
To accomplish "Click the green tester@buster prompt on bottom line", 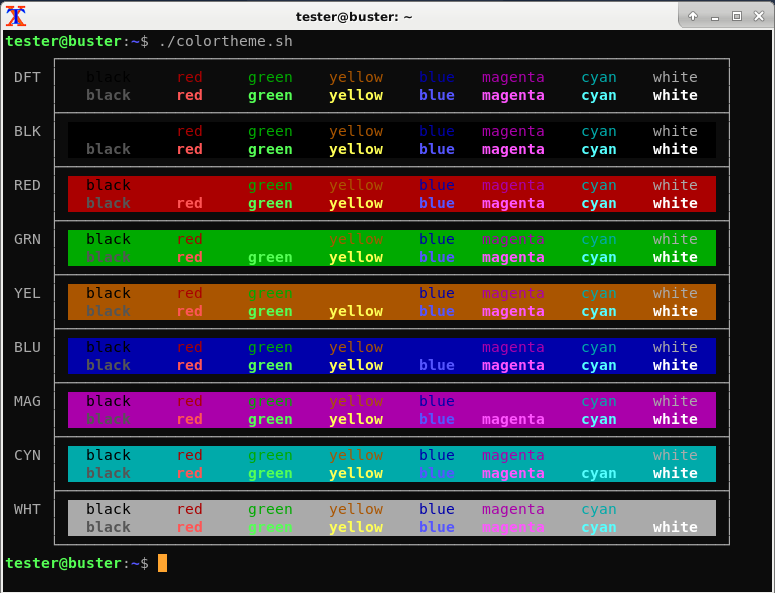I will click(62, 563).
